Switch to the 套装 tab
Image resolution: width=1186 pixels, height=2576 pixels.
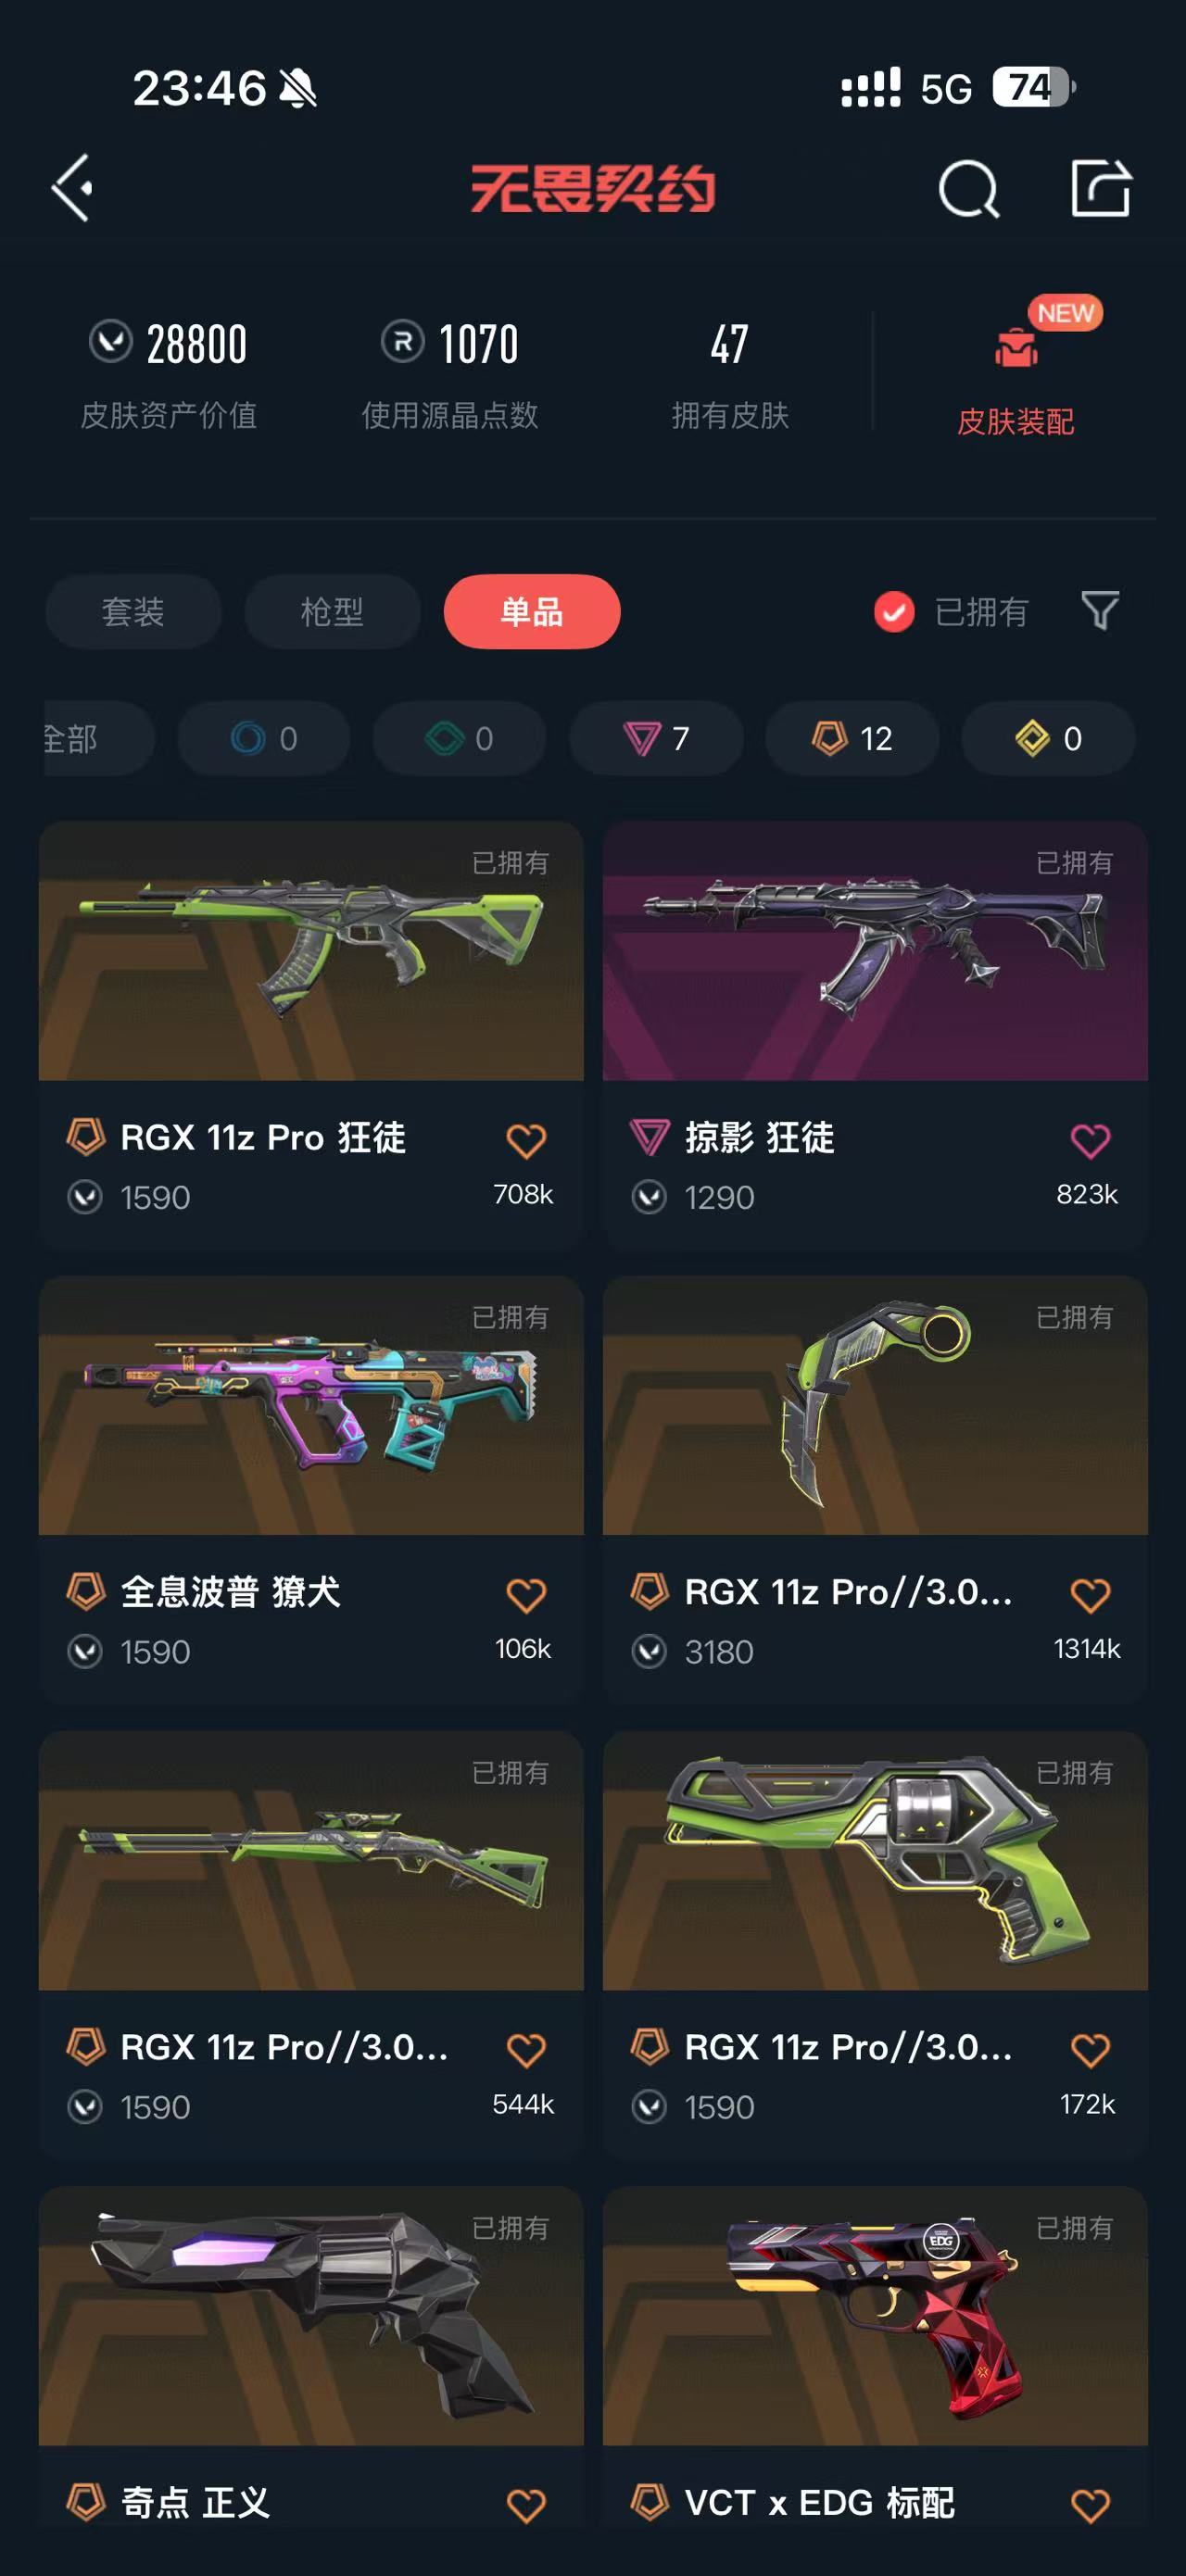[x=133, y=611]
